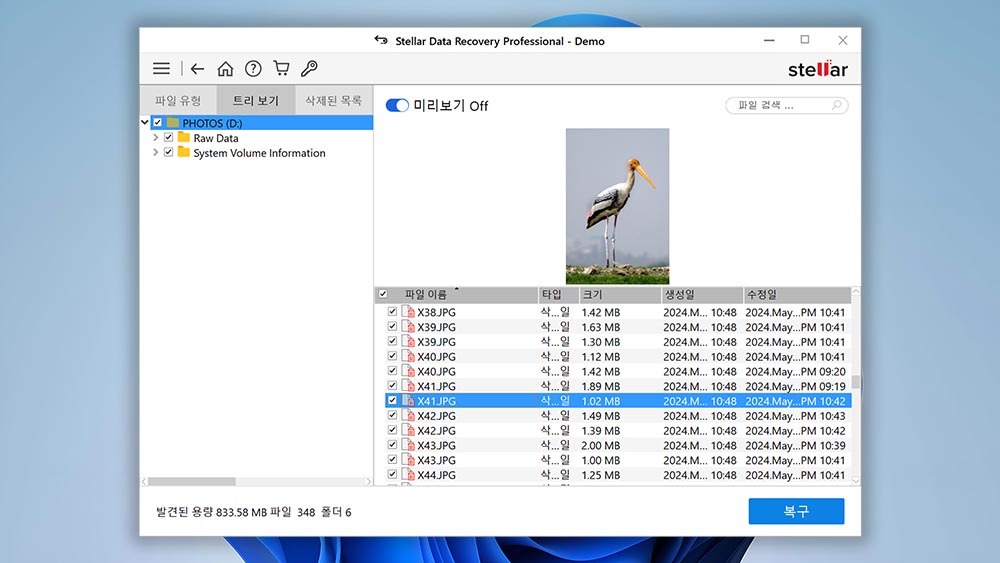
Task: Click the Raw Data folder icon
Action: [184, 137]
